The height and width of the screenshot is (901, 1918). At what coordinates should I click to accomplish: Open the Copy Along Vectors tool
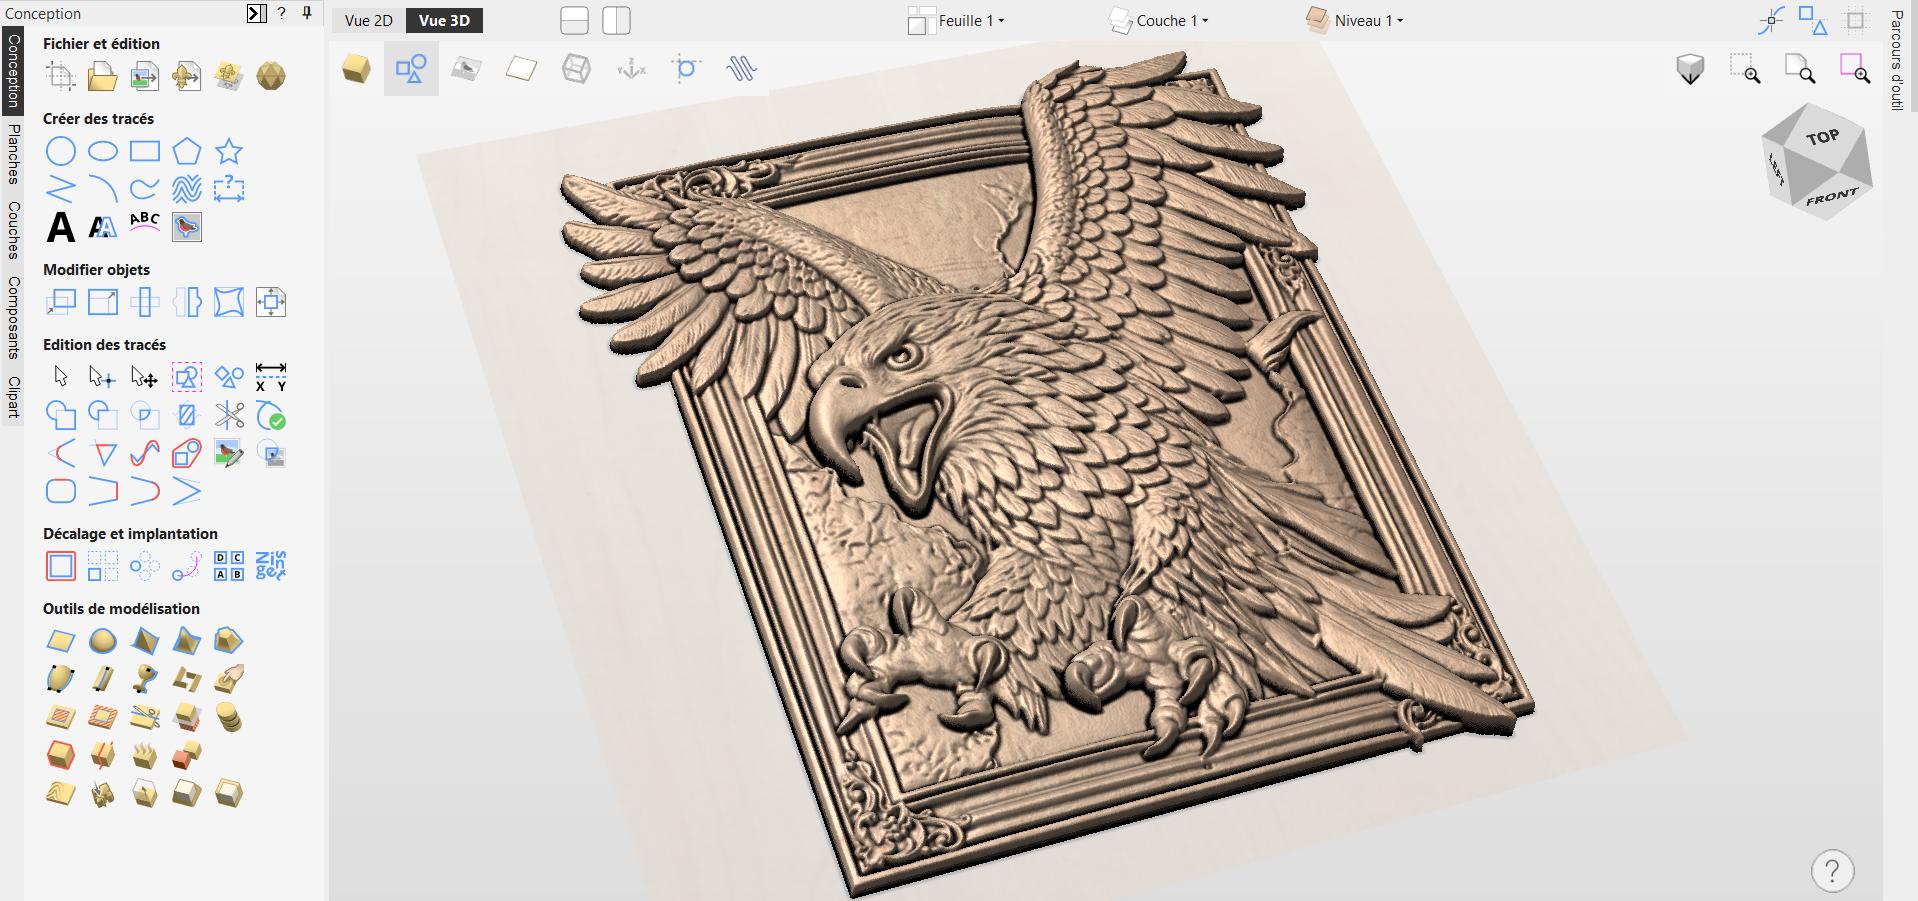click(x=187, y=566)
